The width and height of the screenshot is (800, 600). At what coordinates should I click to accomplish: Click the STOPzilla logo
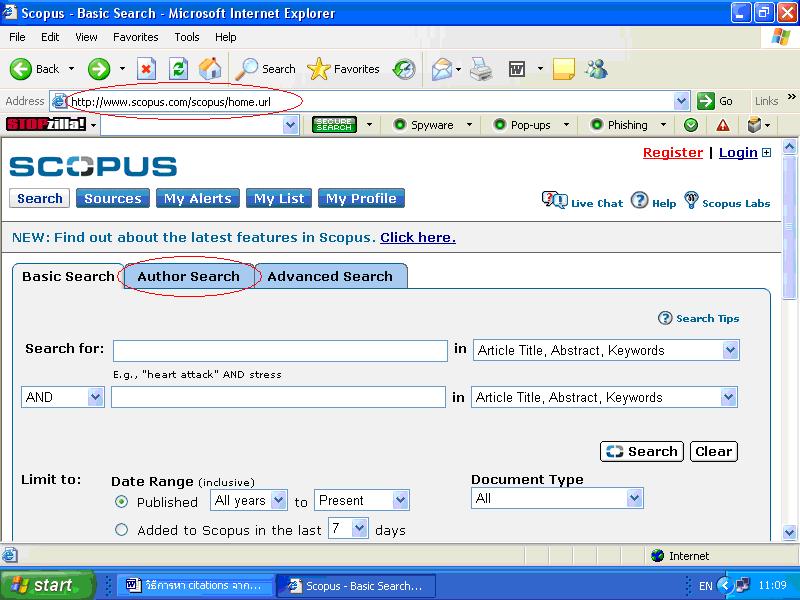coord(45,124)
